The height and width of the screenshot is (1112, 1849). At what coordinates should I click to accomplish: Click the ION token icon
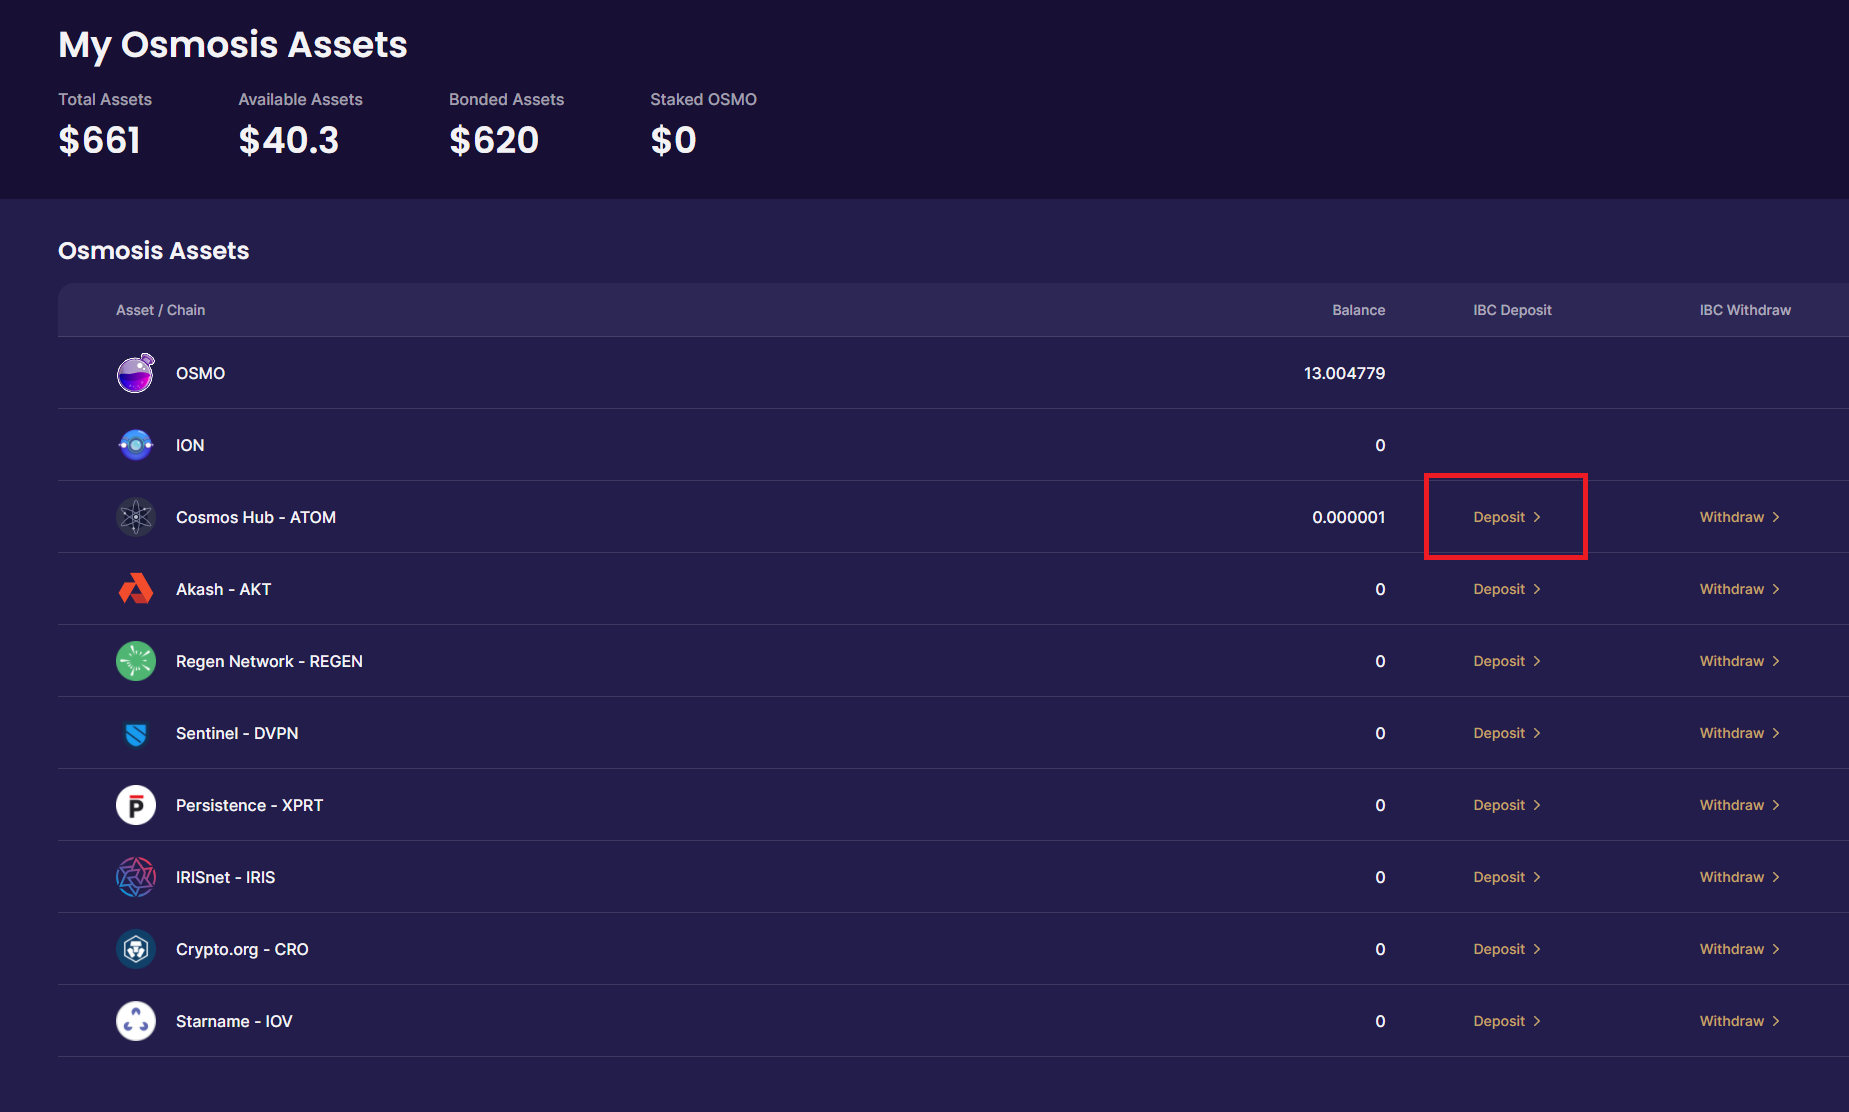coord(136,445)
